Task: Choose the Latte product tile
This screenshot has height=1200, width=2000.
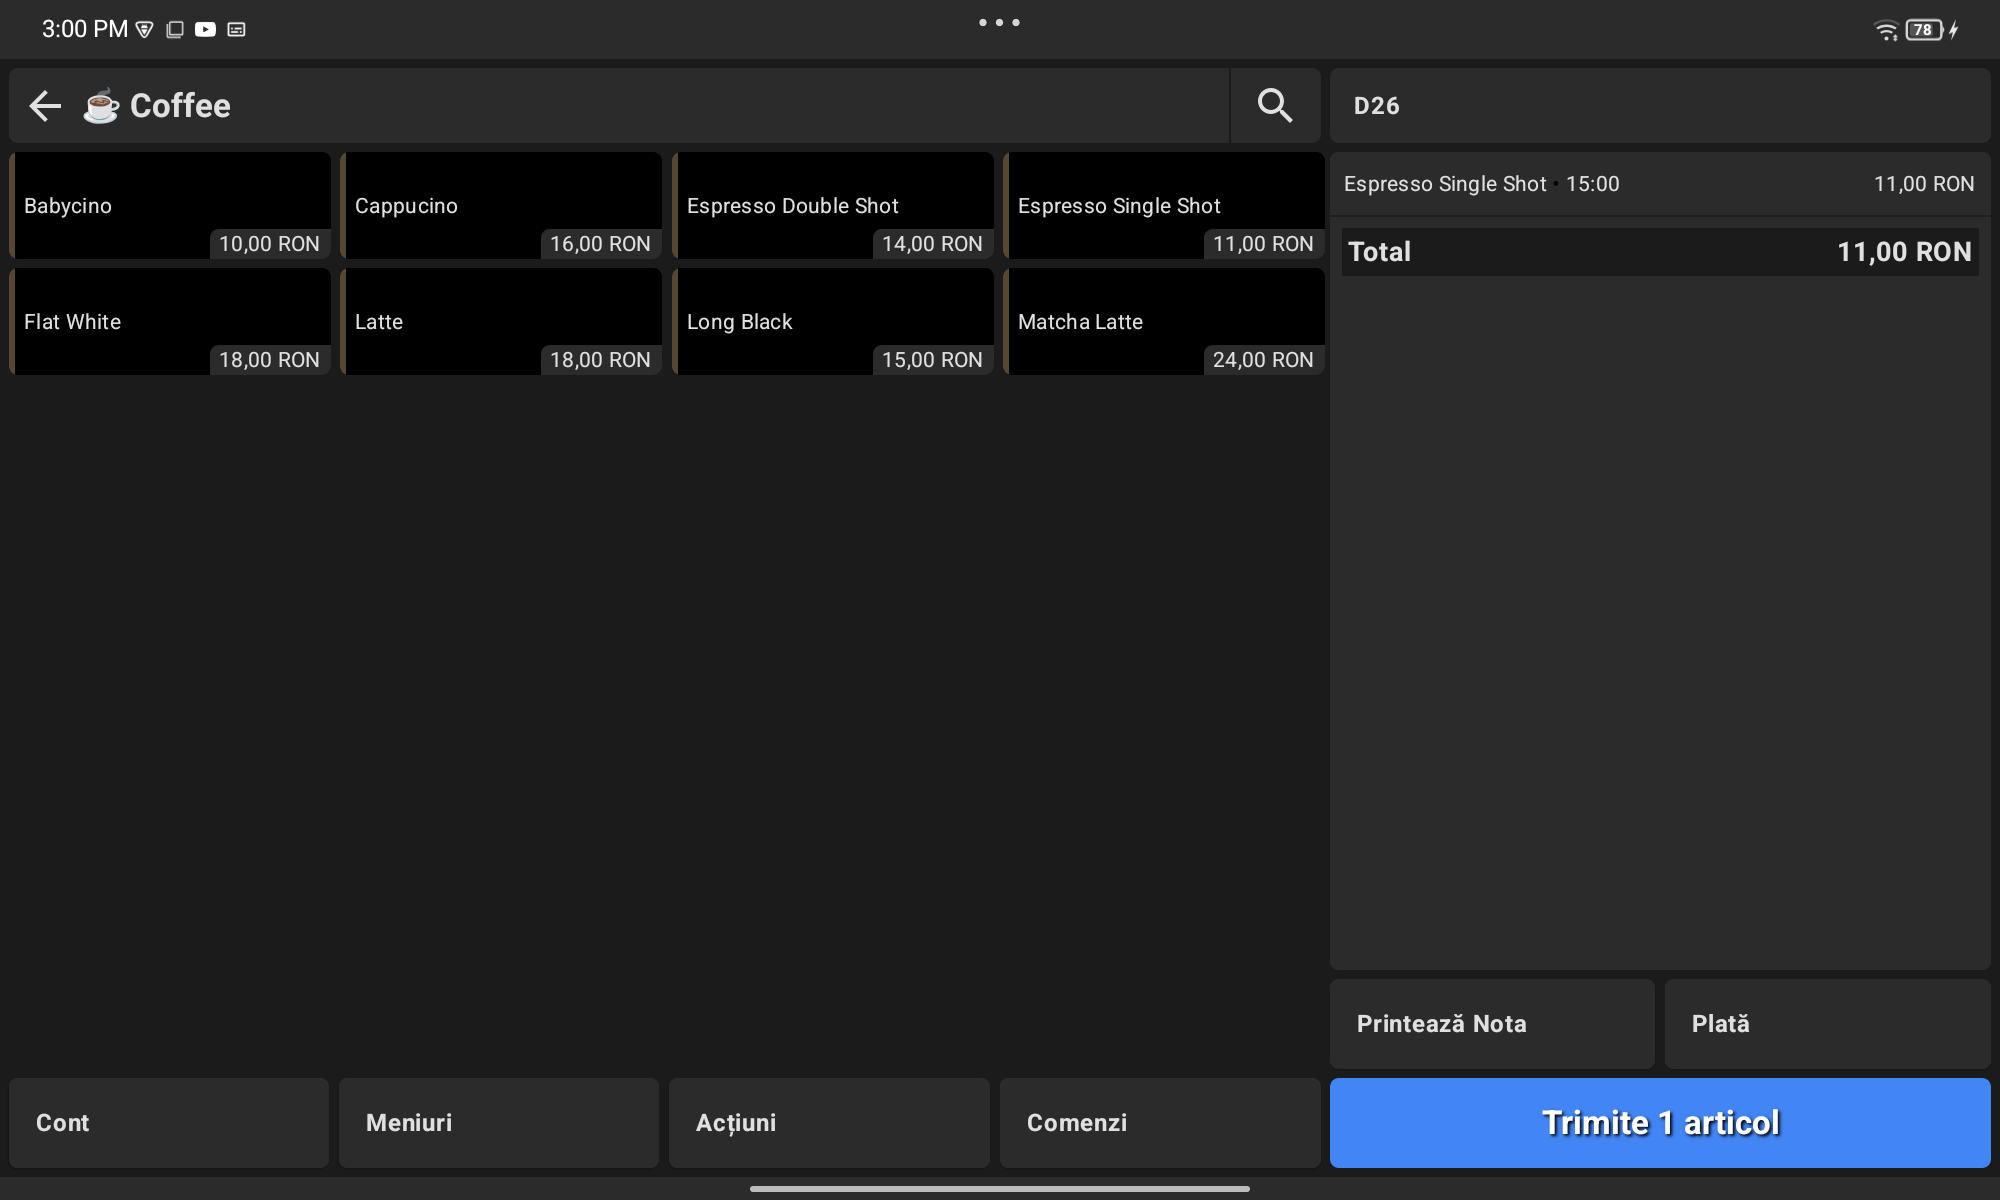Action: tap(501, 322)
